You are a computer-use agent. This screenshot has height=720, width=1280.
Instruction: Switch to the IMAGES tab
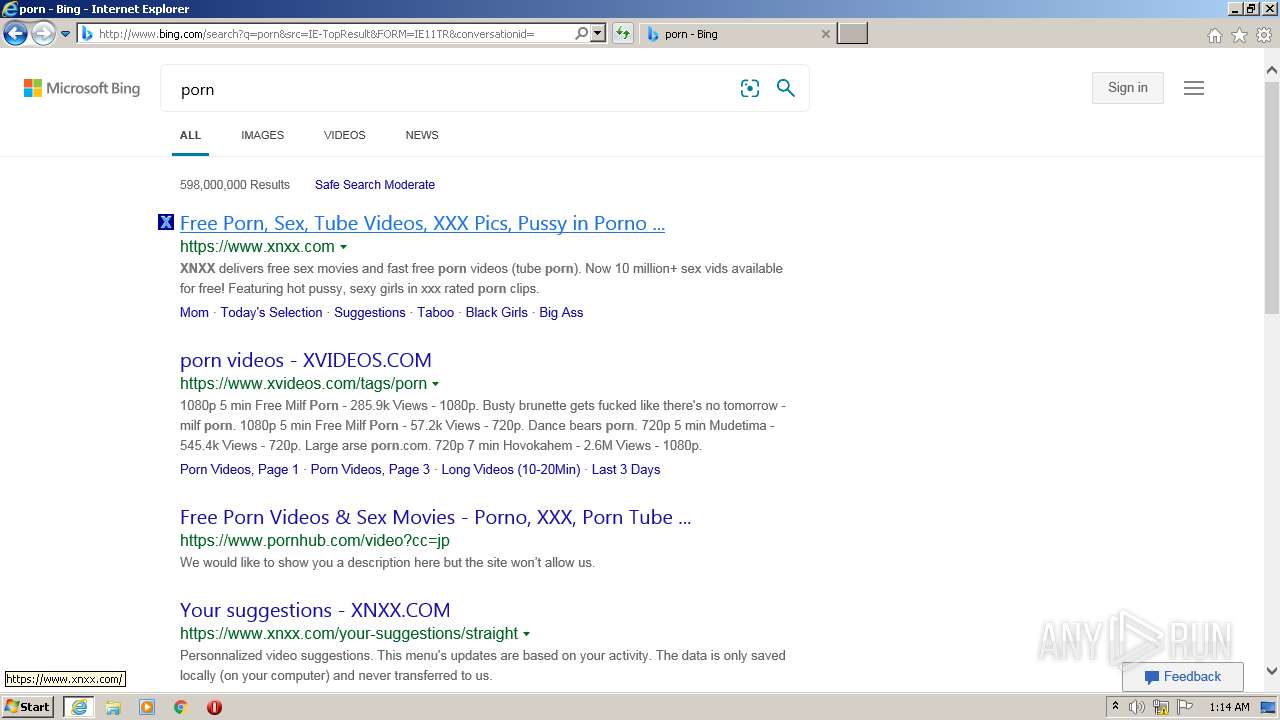(x=262, y=135)
